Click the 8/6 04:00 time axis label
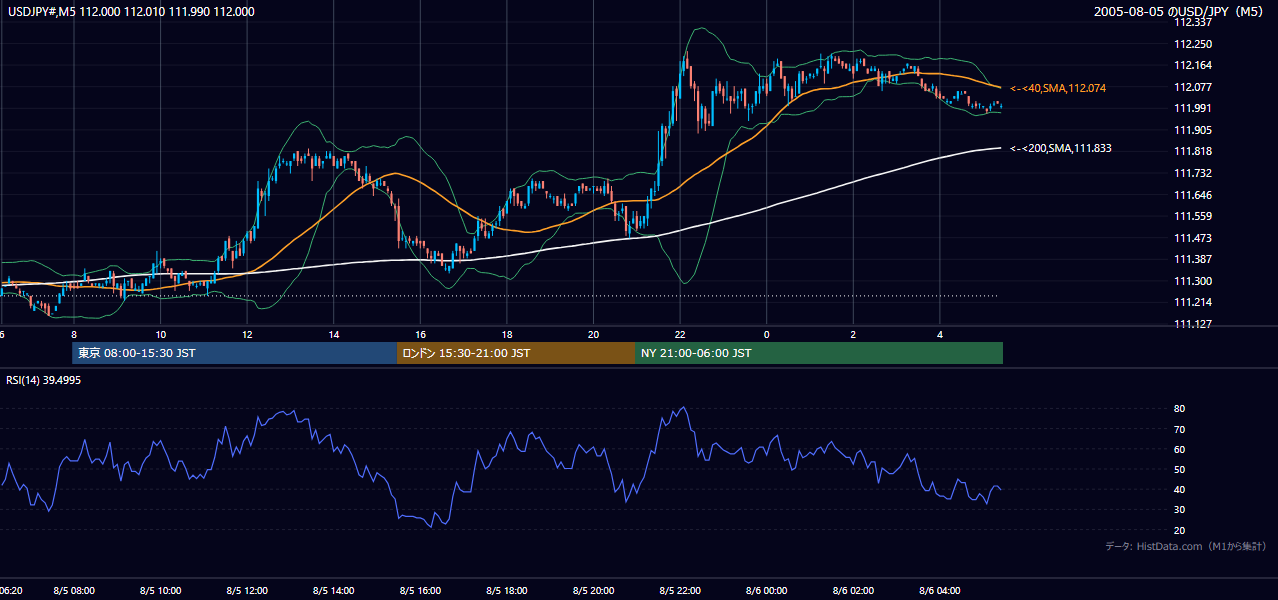Image resolution: width=1278 pixels, height=600 pixels. coord(941,591)
